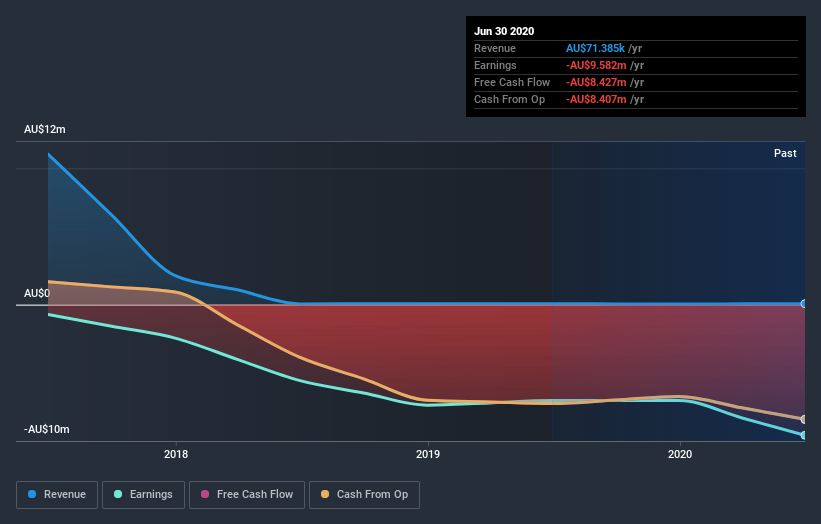This screenshot has height=524, width=821.
Task: Click the blue Revenue endpoint marker
Action: click(804, 304)
